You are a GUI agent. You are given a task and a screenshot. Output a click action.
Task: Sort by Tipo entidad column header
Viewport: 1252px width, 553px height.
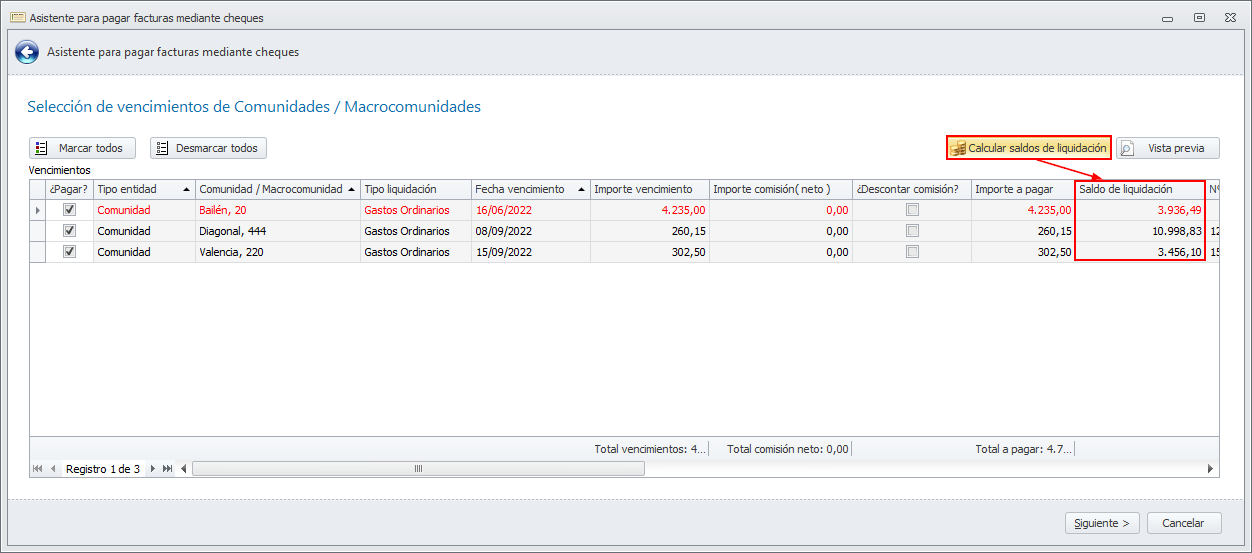[x=144, y=189]
